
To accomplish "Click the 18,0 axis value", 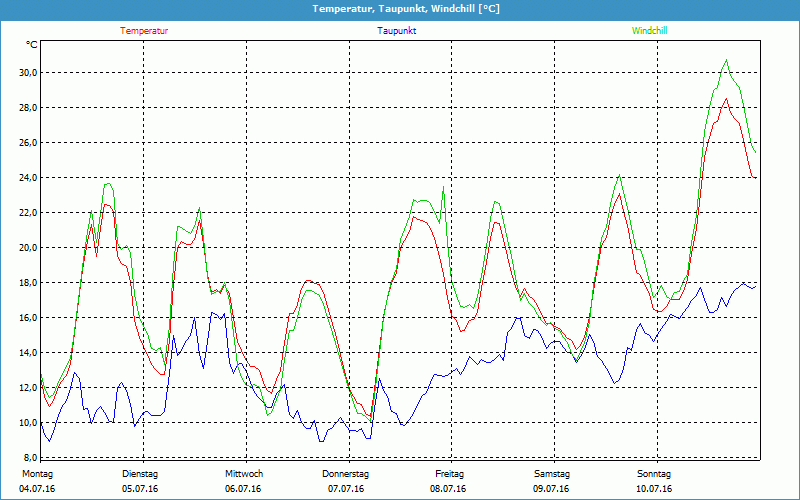I will pos(27,283).
